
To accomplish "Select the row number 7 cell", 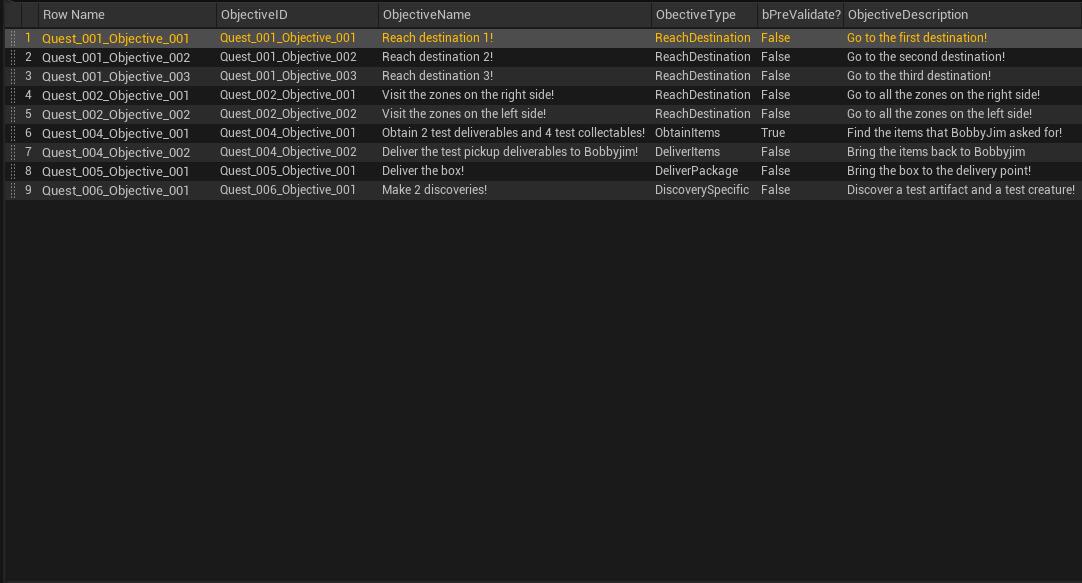I will [29, 152].
